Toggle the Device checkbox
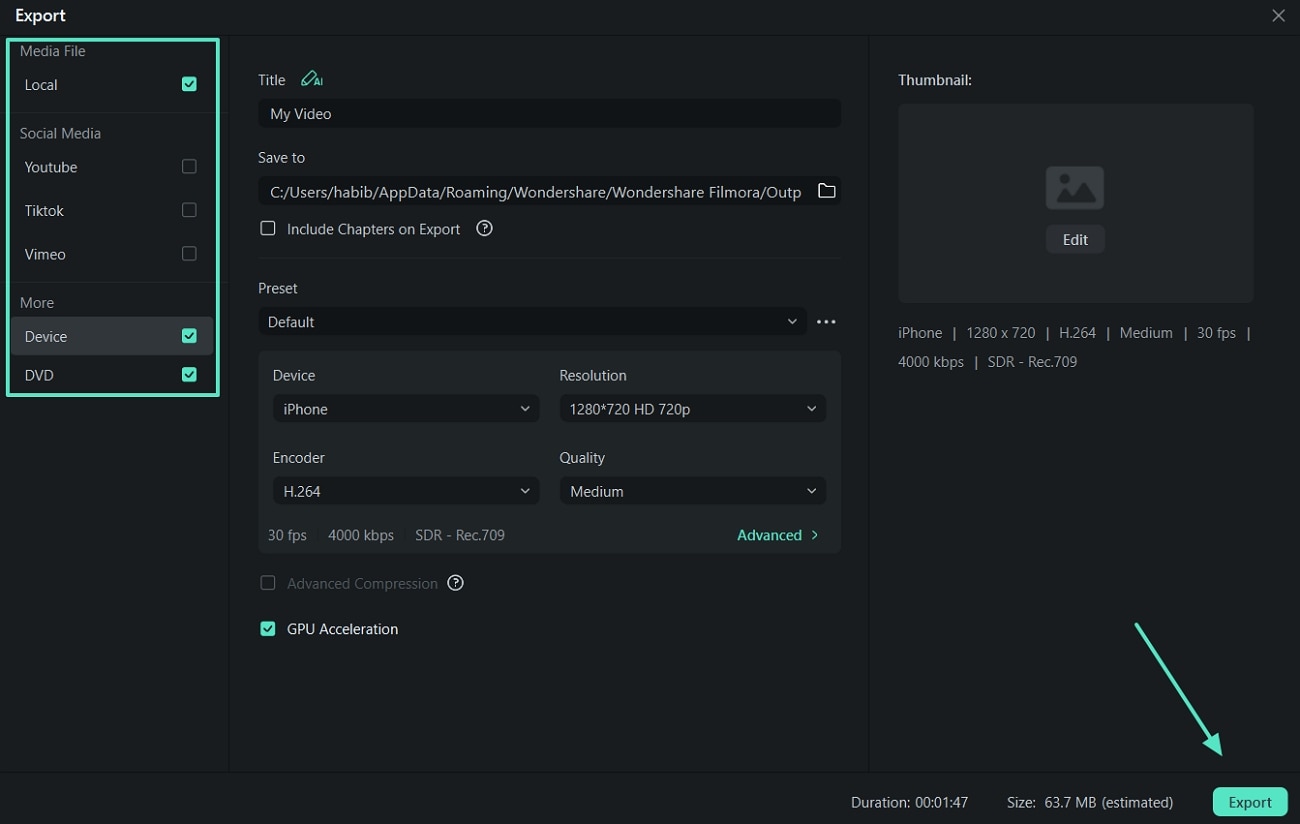 click(x=189, y=336)
